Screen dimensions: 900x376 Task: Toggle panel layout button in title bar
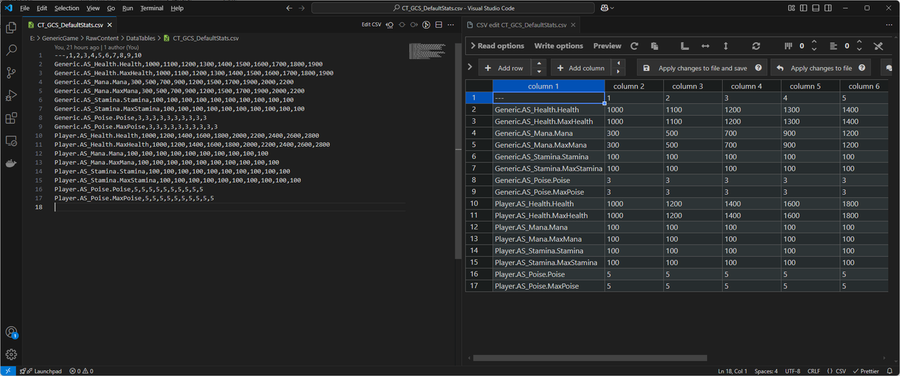click(x=815, y=8)
